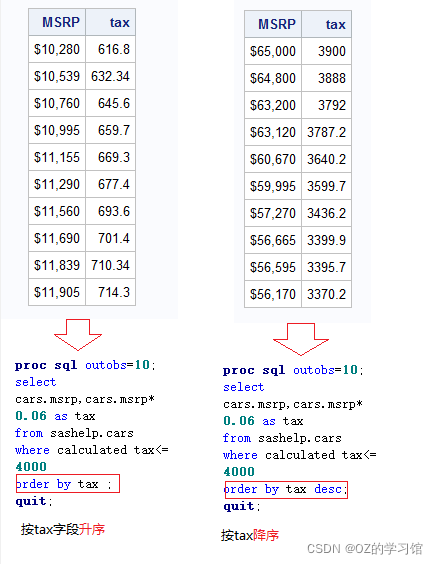Click the $10,760 cell

point(57,103)
